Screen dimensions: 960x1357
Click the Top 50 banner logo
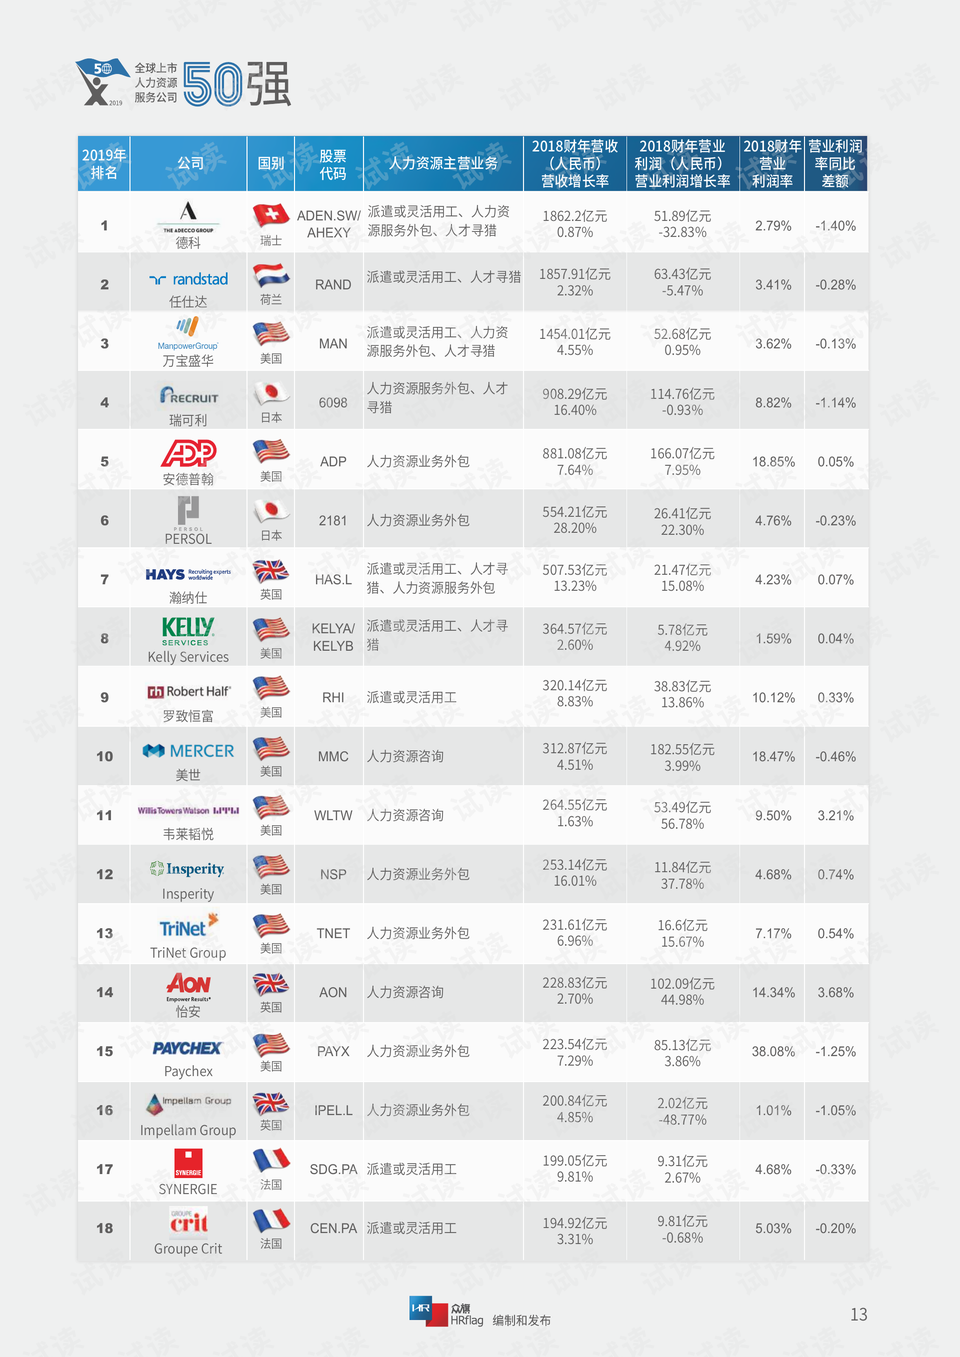coord(184,83)
